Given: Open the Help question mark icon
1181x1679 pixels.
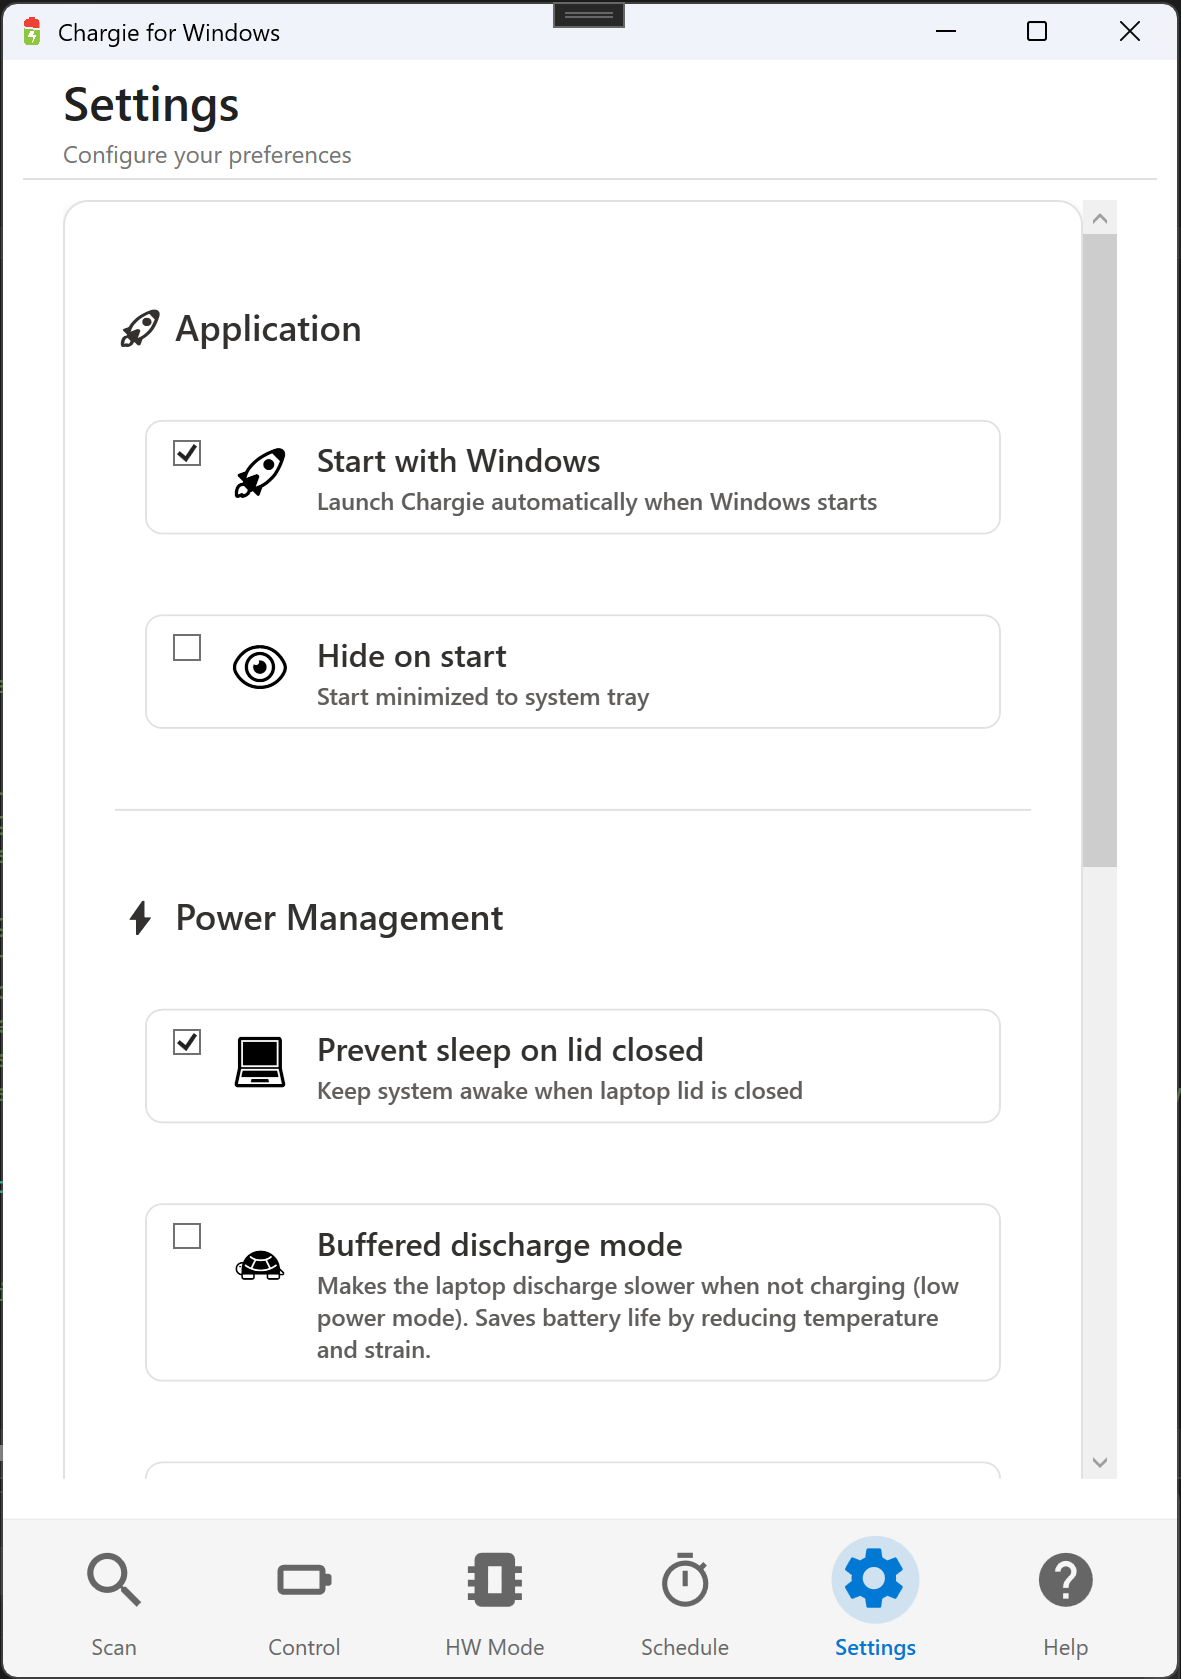Looking at the screenshot, I should 1065,1580.
